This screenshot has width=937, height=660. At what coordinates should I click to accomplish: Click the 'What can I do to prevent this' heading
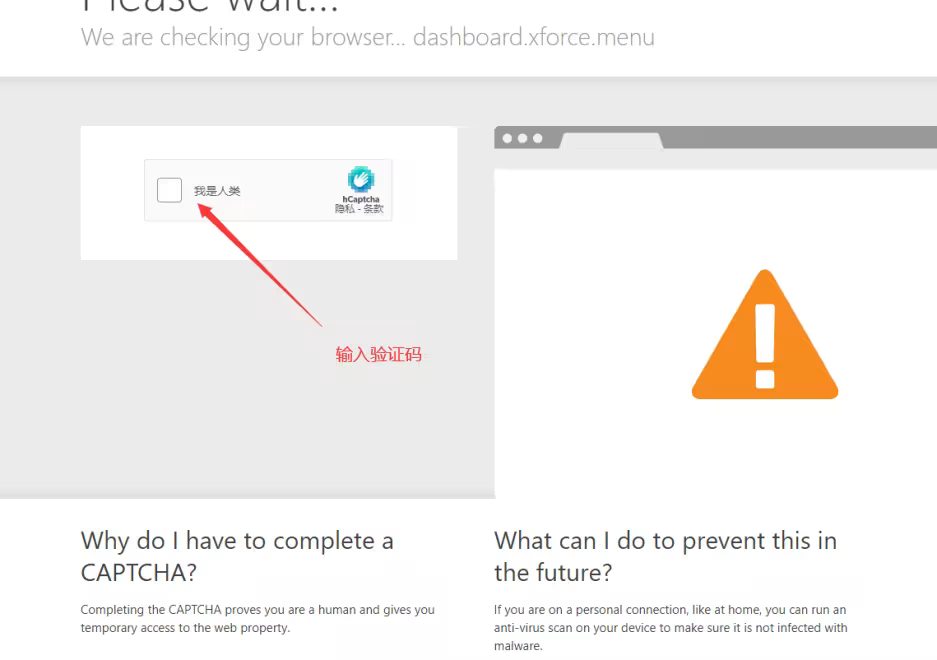point(665,556)
